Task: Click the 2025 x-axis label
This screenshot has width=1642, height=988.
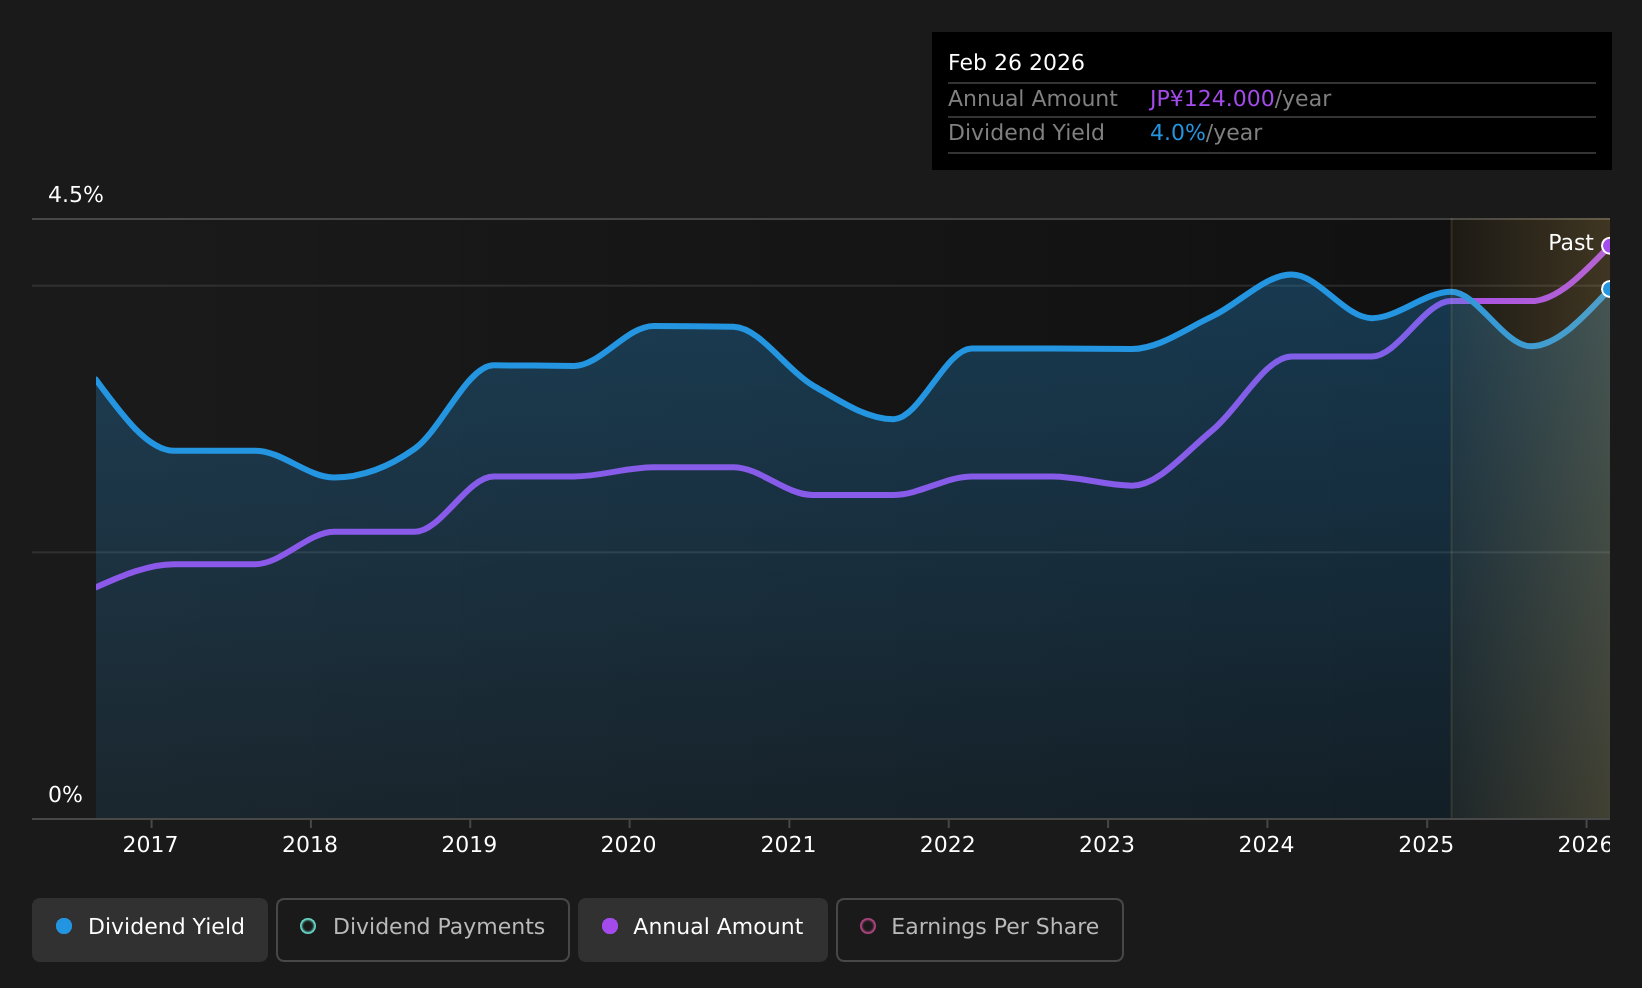Action: (x=1426, y=845)
